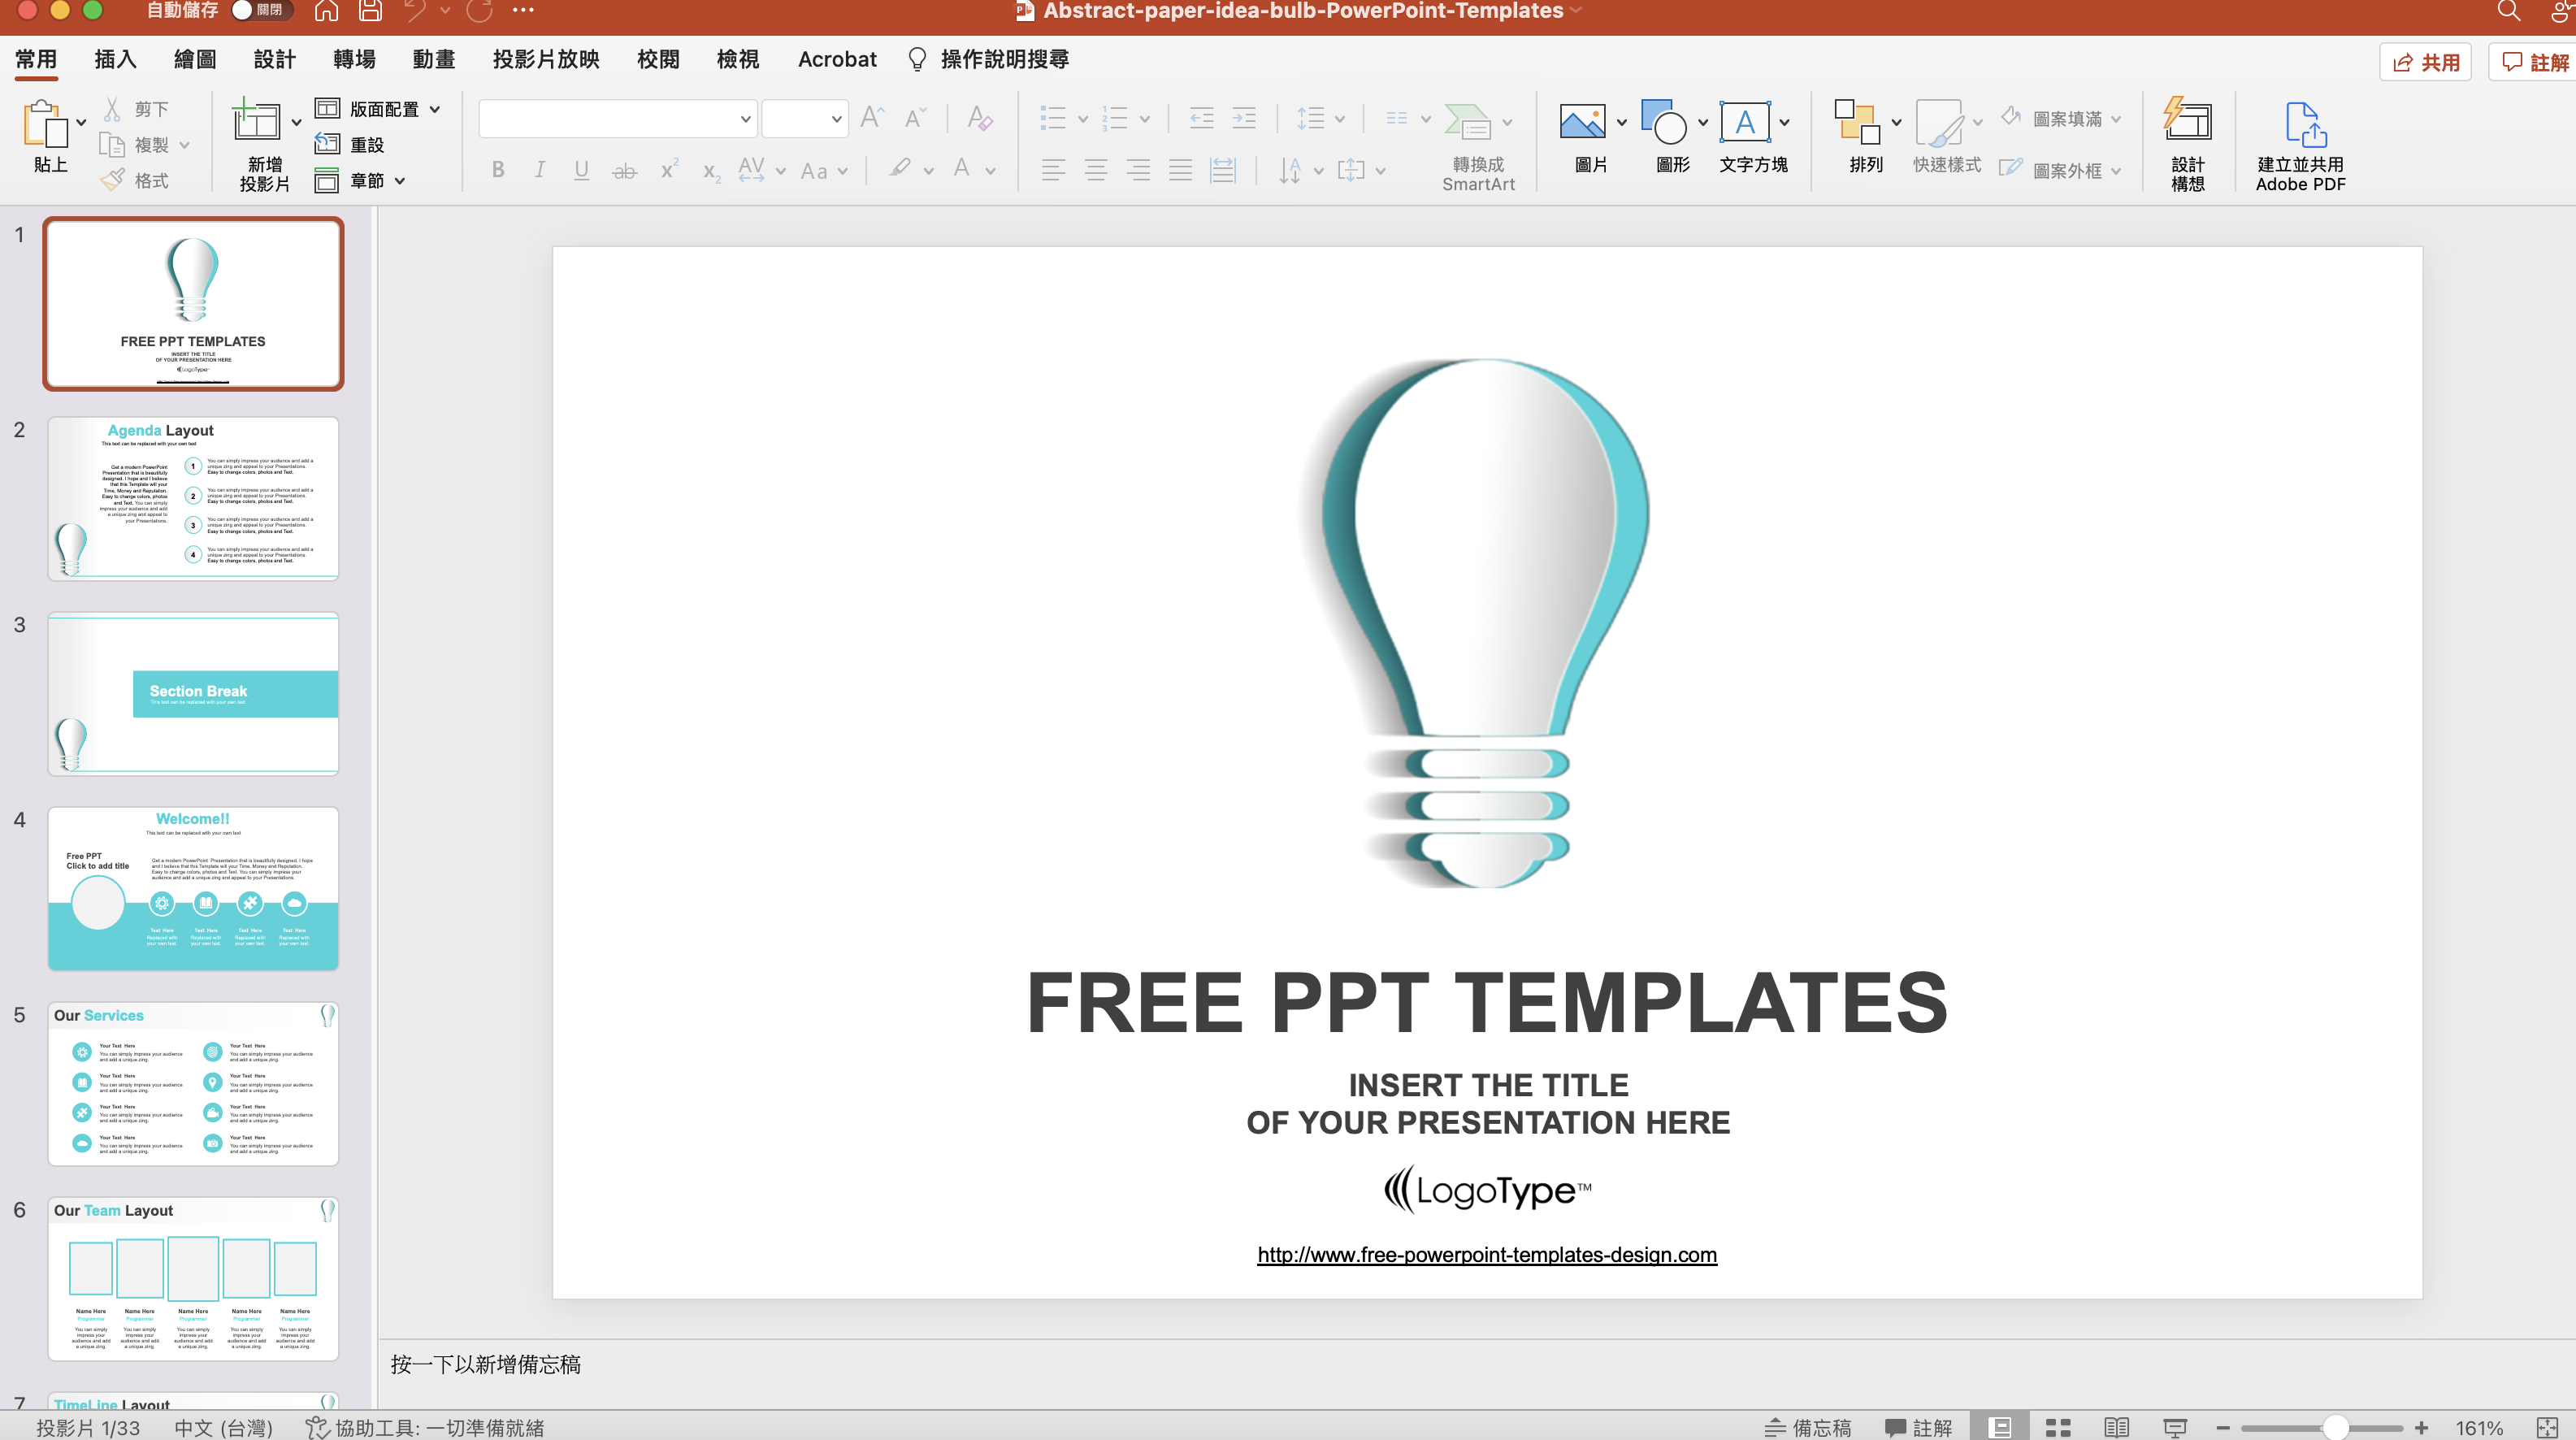Switch to slide sorter view icon
The image size is (2576, 1440).
coord(2058,1427)
